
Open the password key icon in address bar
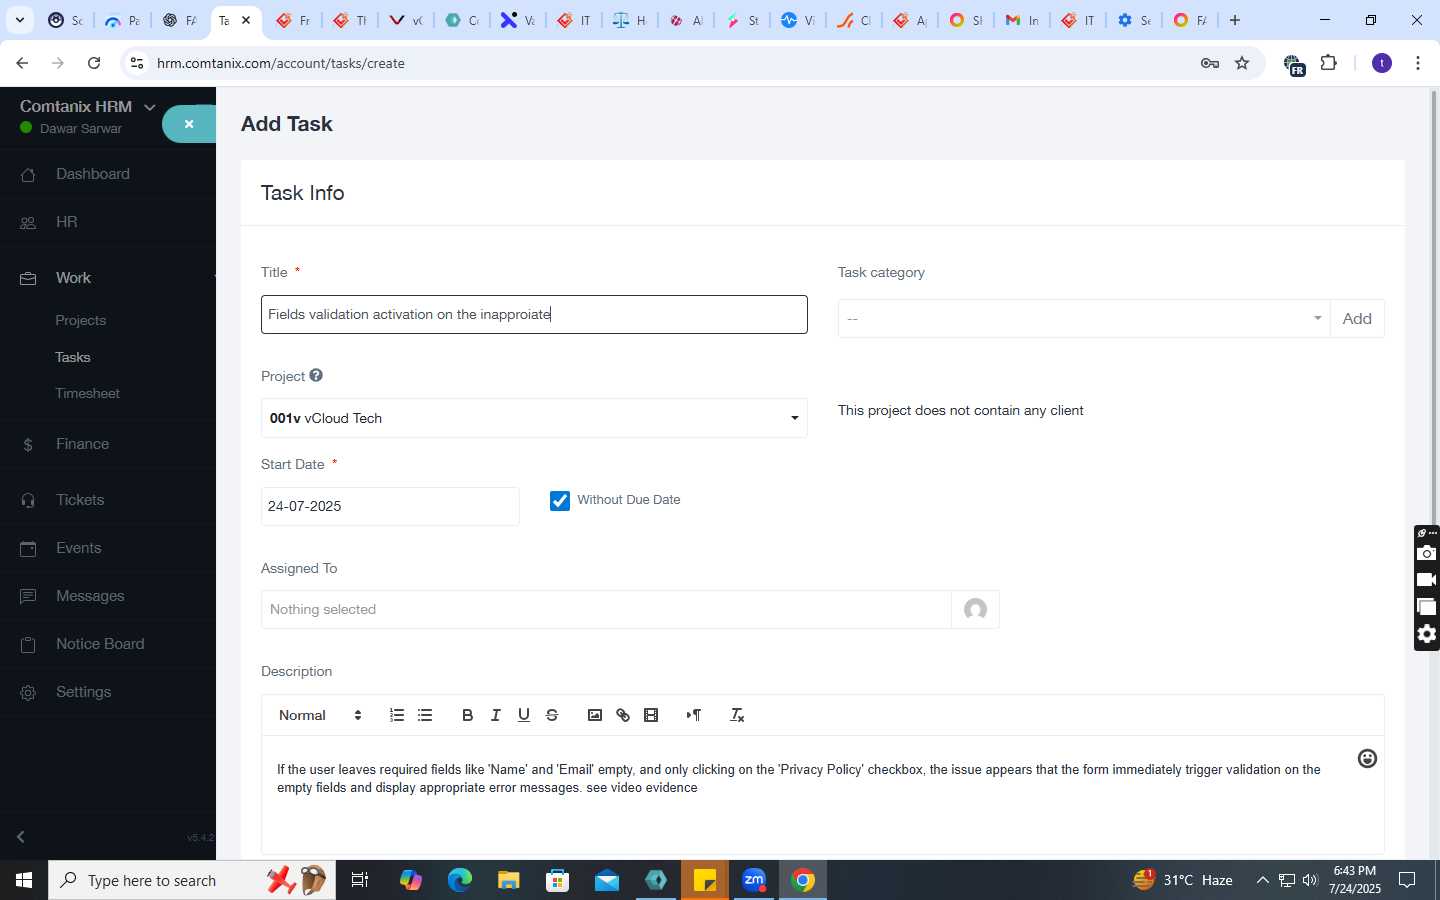click(1210, 63)
